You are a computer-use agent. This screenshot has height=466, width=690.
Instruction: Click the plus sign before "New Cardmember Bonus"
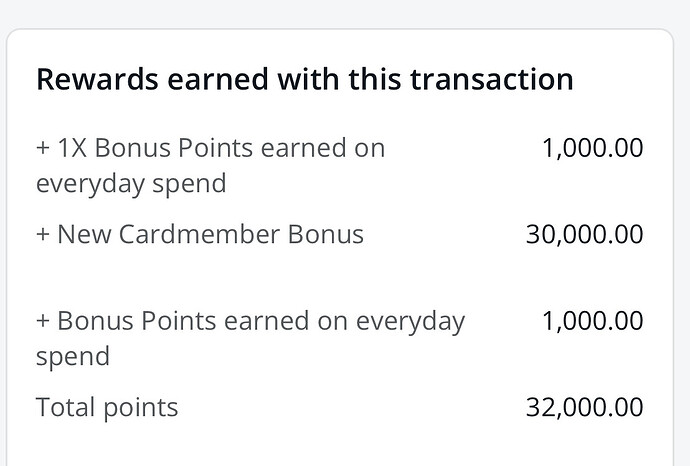tap(43, 235)
